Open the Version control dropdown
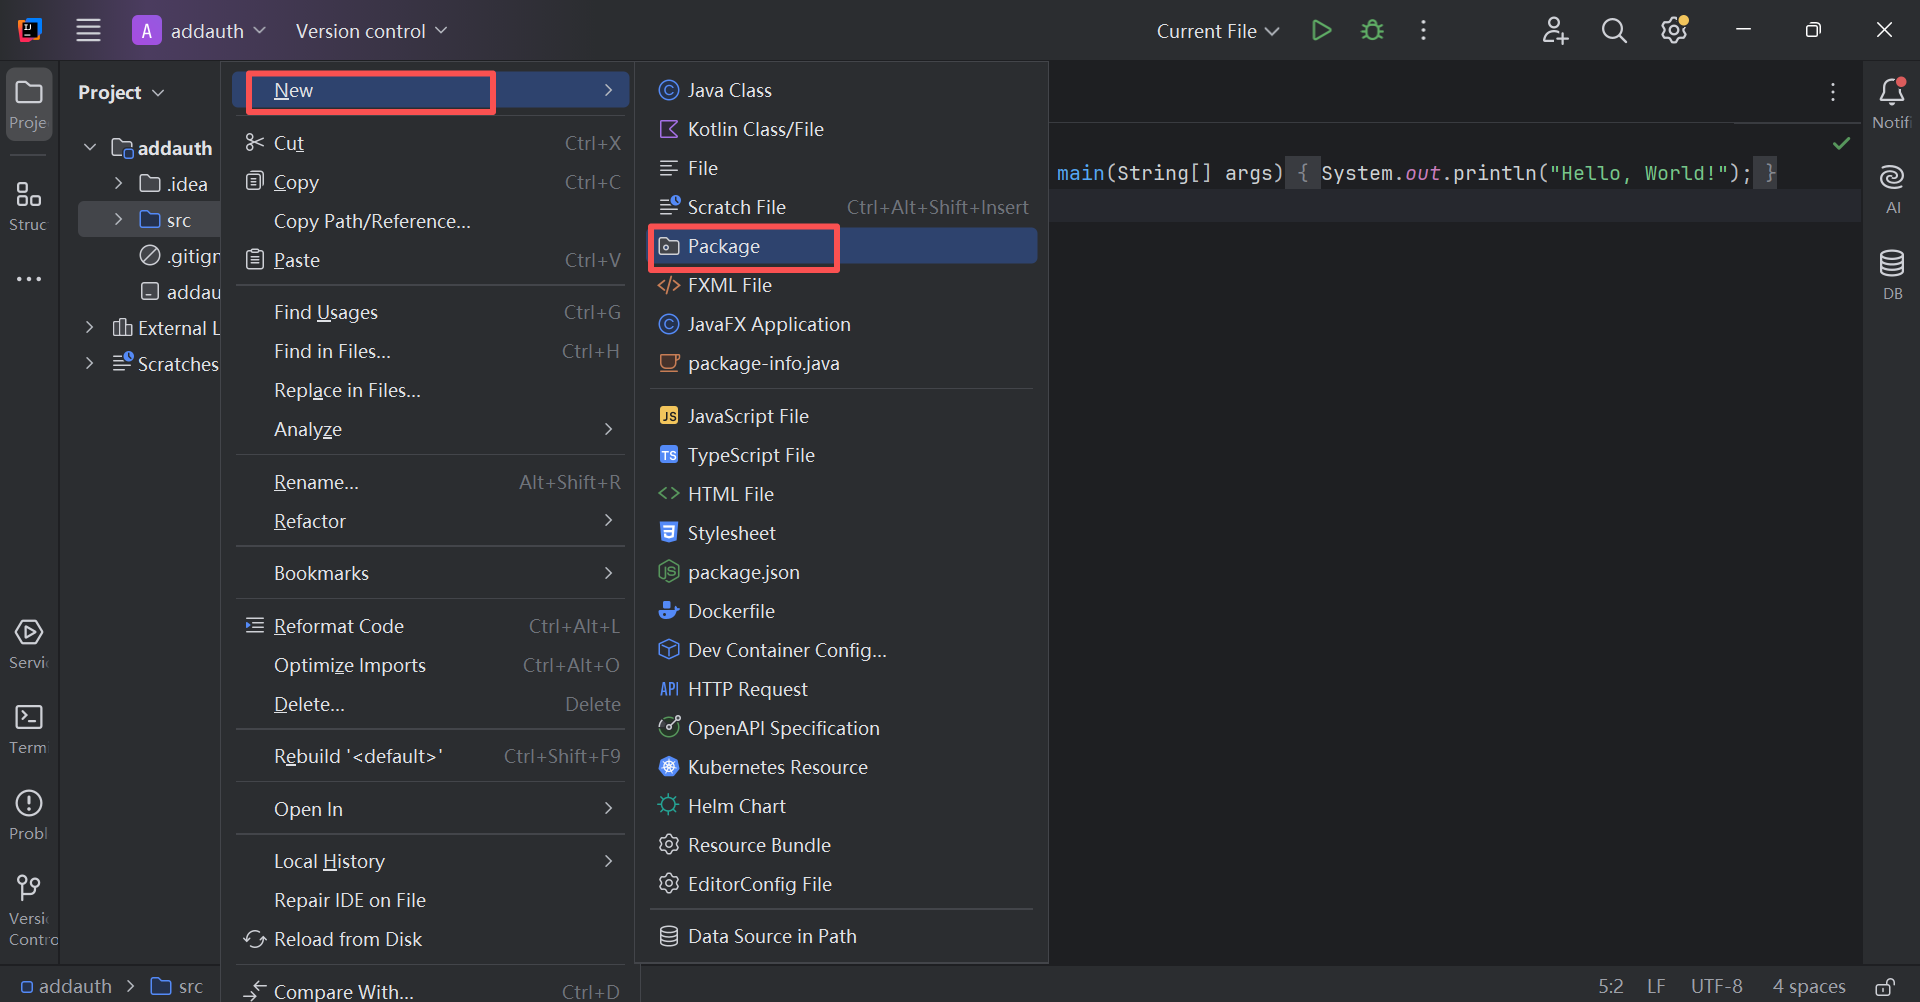Image resolution: width=1920 pixels, height=1002 pixels. point(371,31)
